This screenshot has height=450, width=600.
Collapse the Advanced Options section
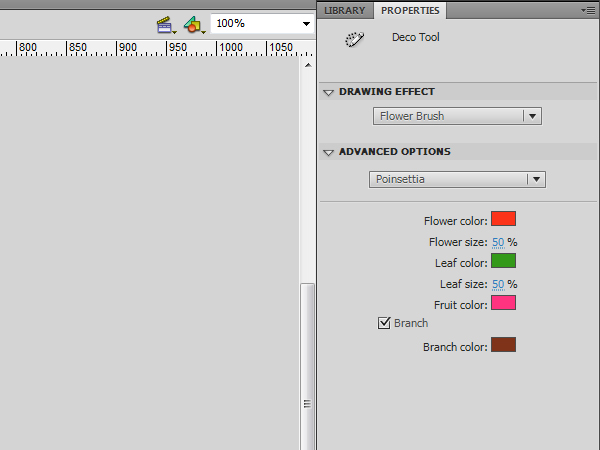pyautogui.click(x=328, y=152)
